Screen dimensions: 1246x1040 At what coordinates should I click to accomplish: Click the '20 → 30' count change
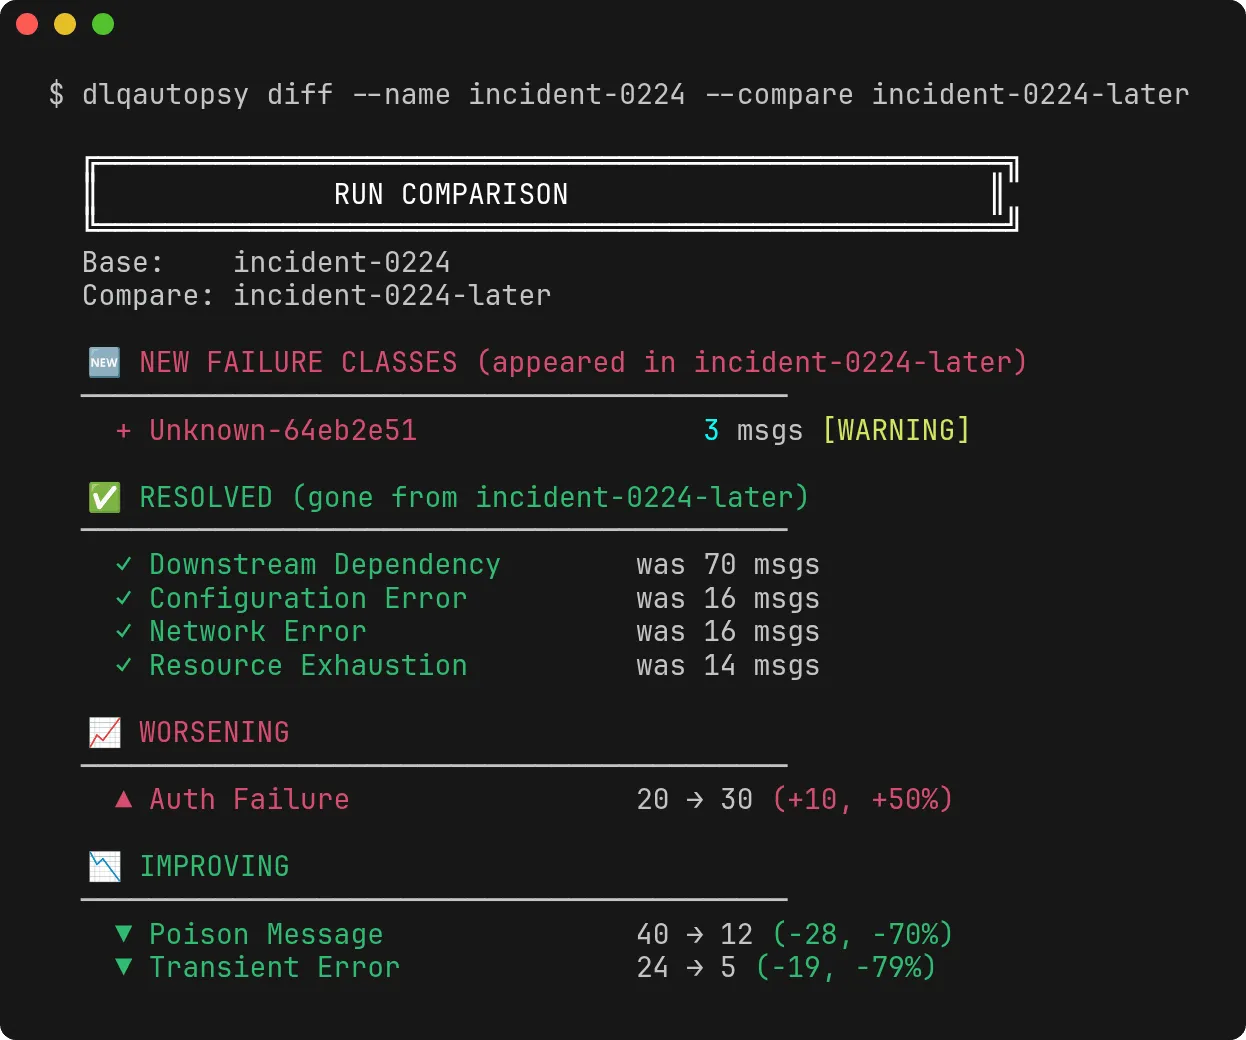coord(695,799)
